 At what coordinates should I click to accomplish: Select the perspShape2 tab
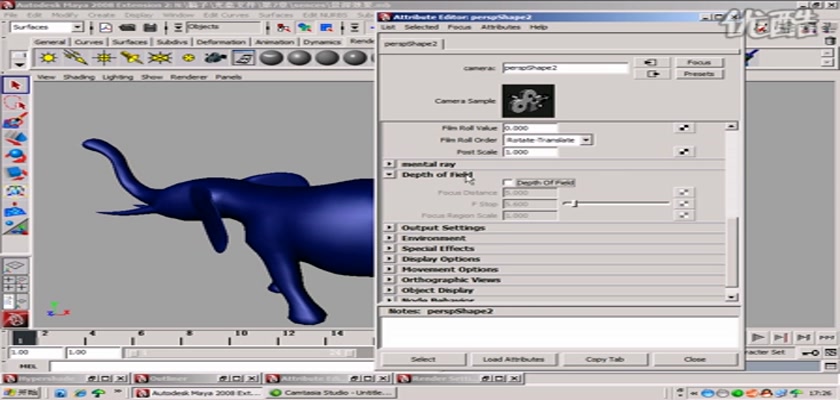[x=411, y=44]
